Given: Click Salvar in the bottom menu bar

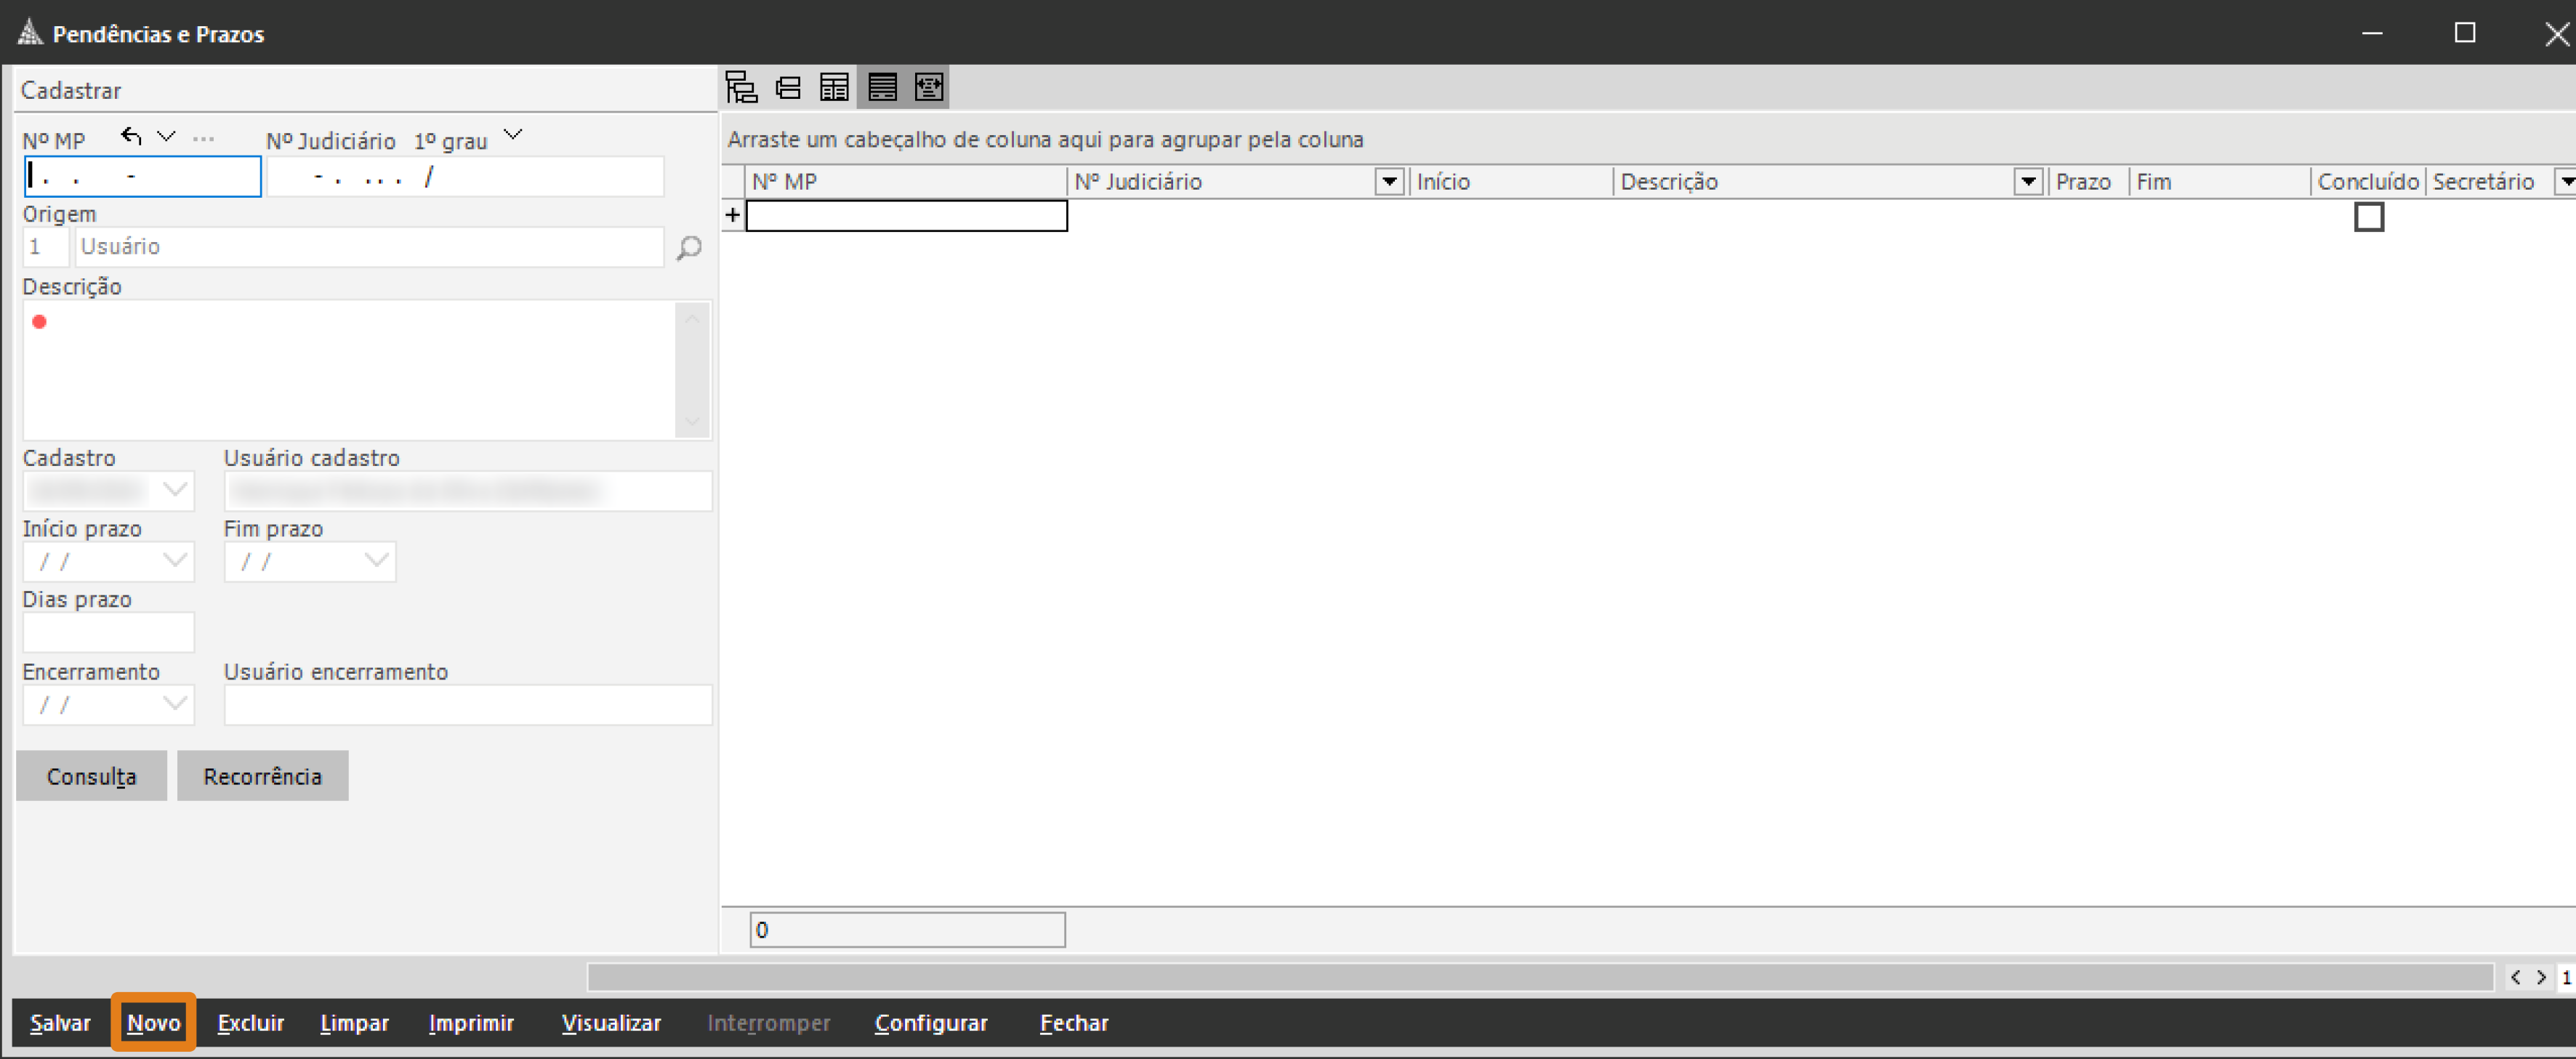Looking at the screenshot, I should 60,1023.
